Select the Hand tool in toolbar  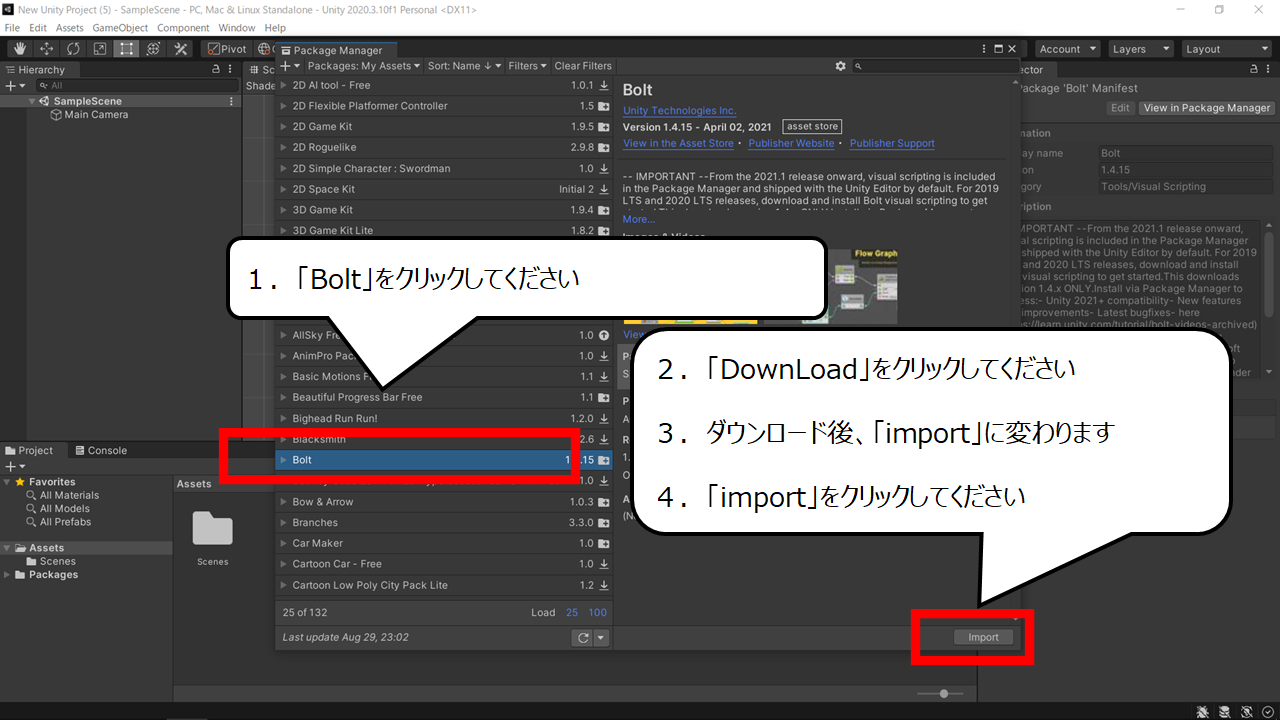coord(19,48)
